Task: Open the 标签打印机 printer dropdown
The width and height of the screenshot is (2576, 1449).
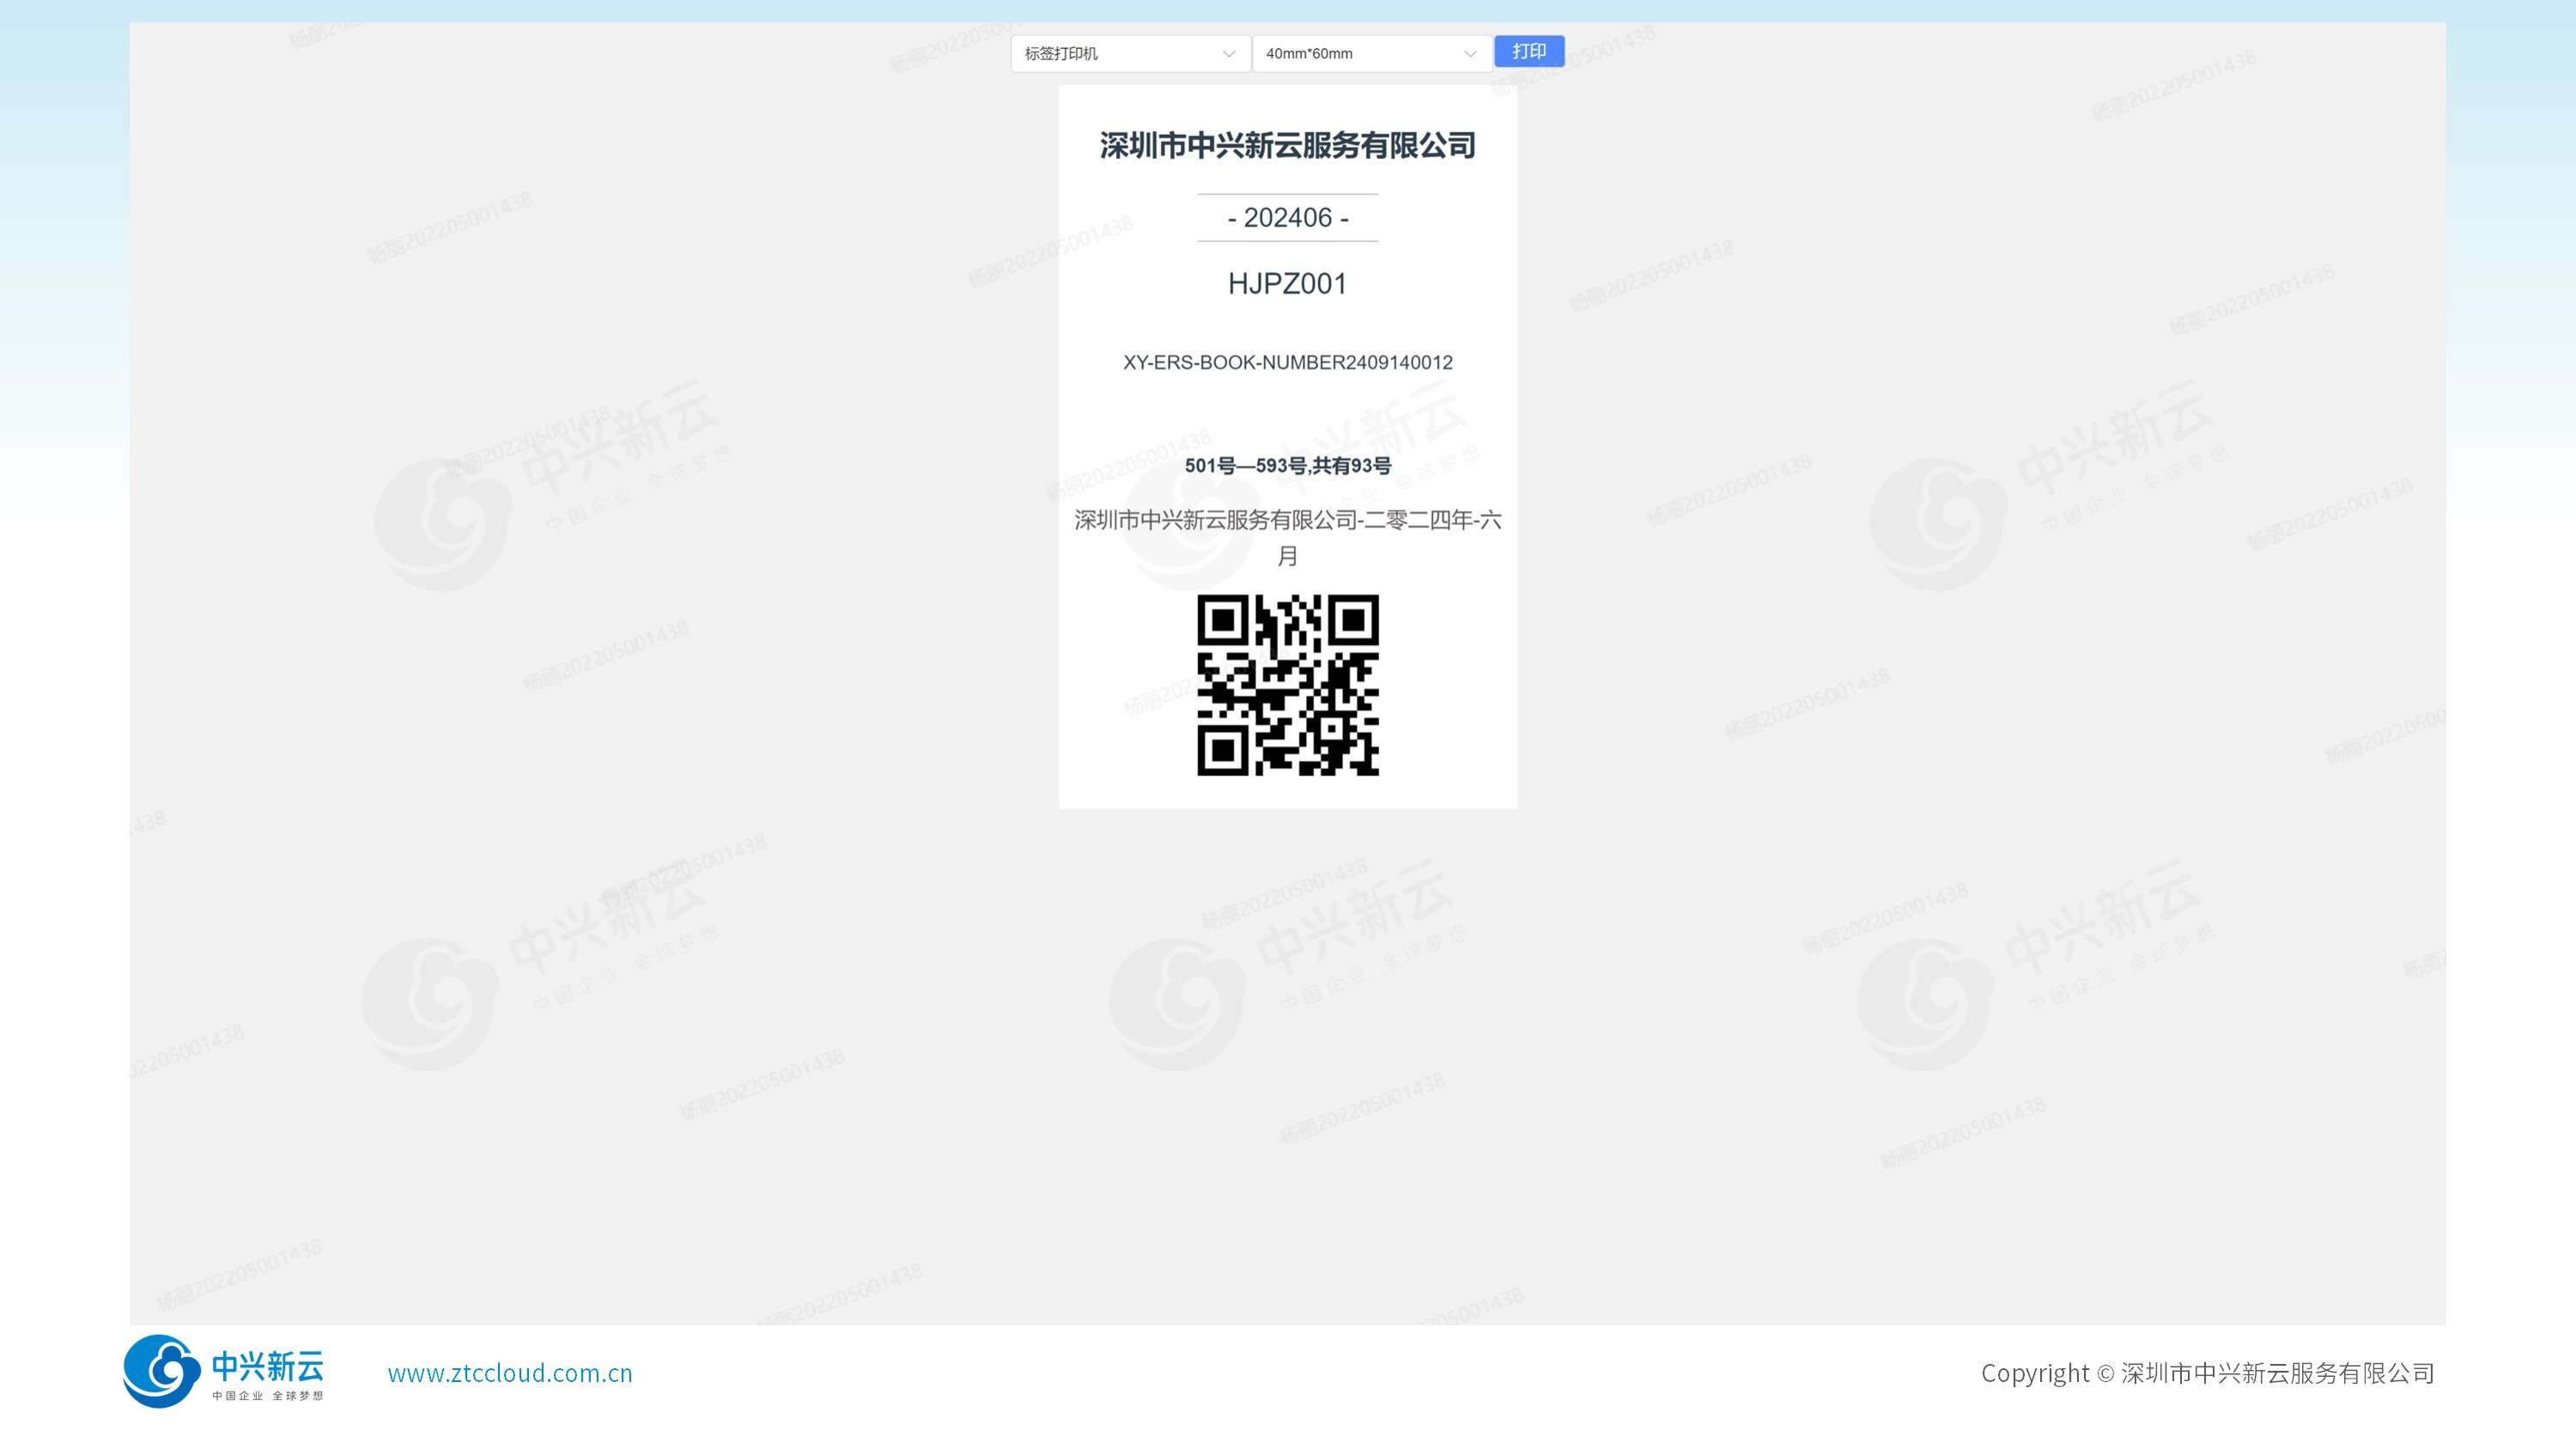Action: click(1130, 54)
